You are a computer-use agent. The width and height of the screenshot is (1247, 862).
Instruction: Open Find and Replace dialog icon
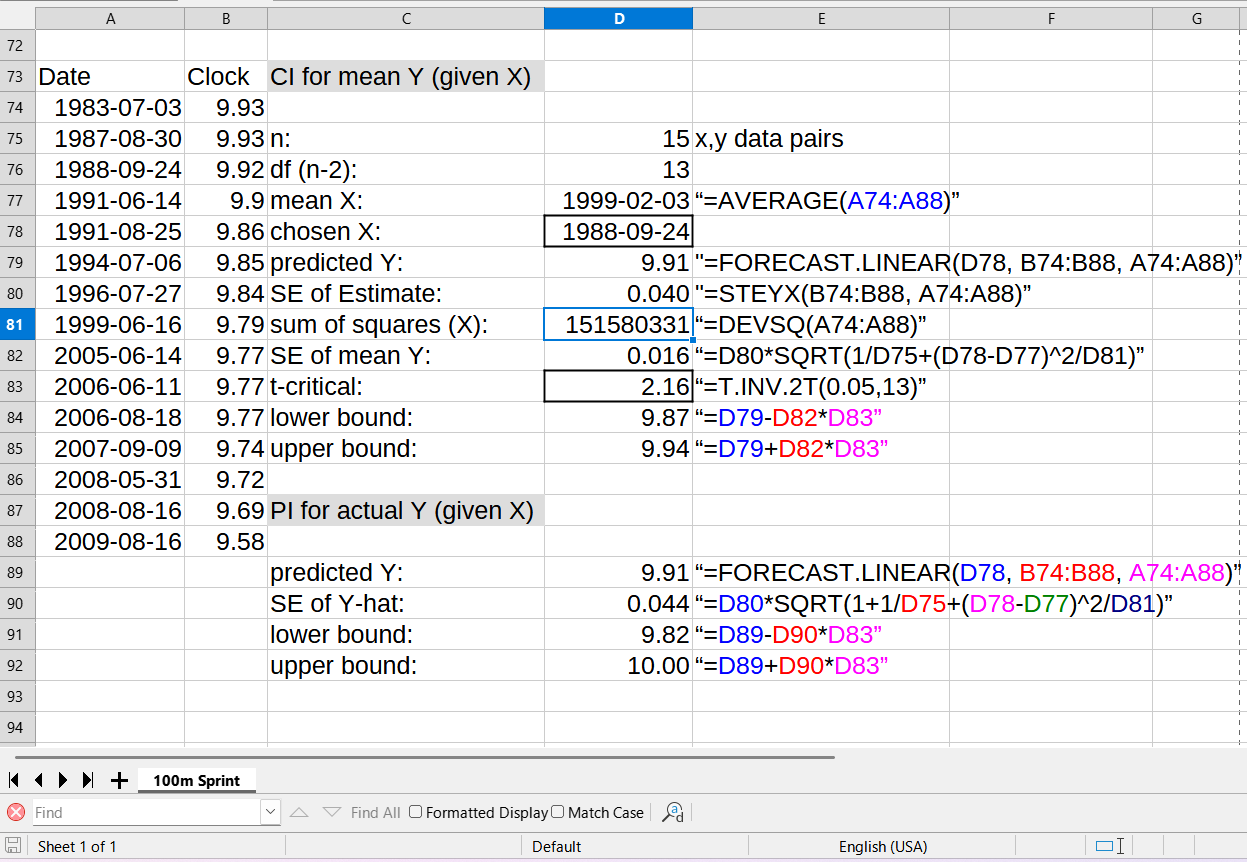pyautogui.click(x=673, y=812)
